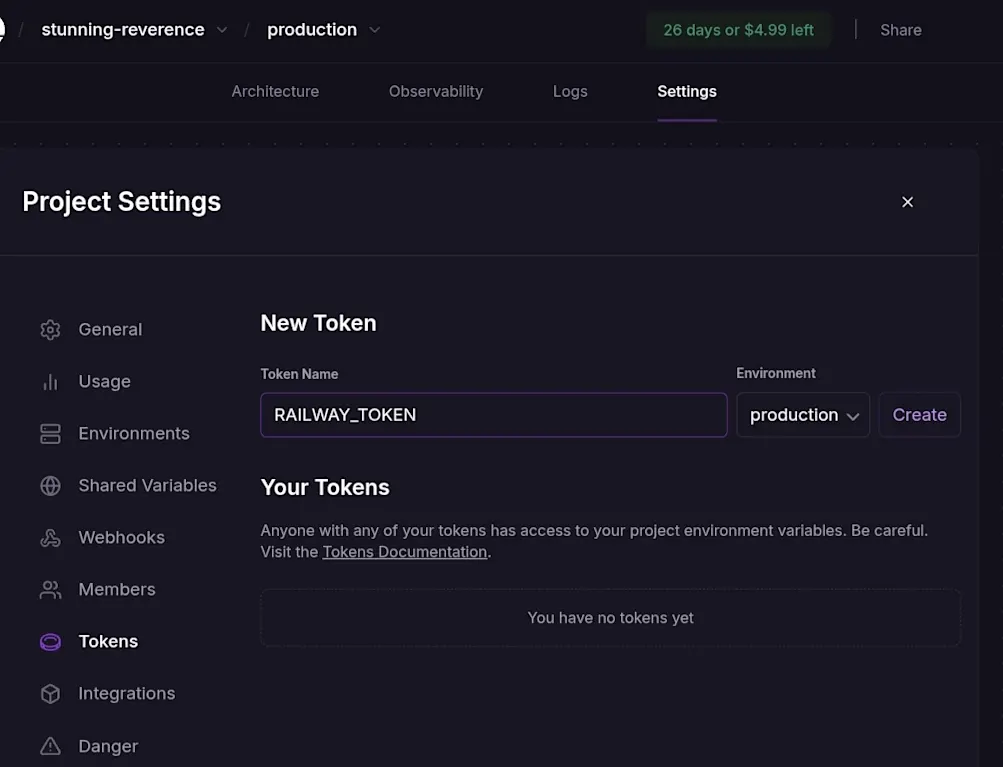Click the Integrations cube icon
This screenshot has width=1003, height=767.
pos(50,694)
